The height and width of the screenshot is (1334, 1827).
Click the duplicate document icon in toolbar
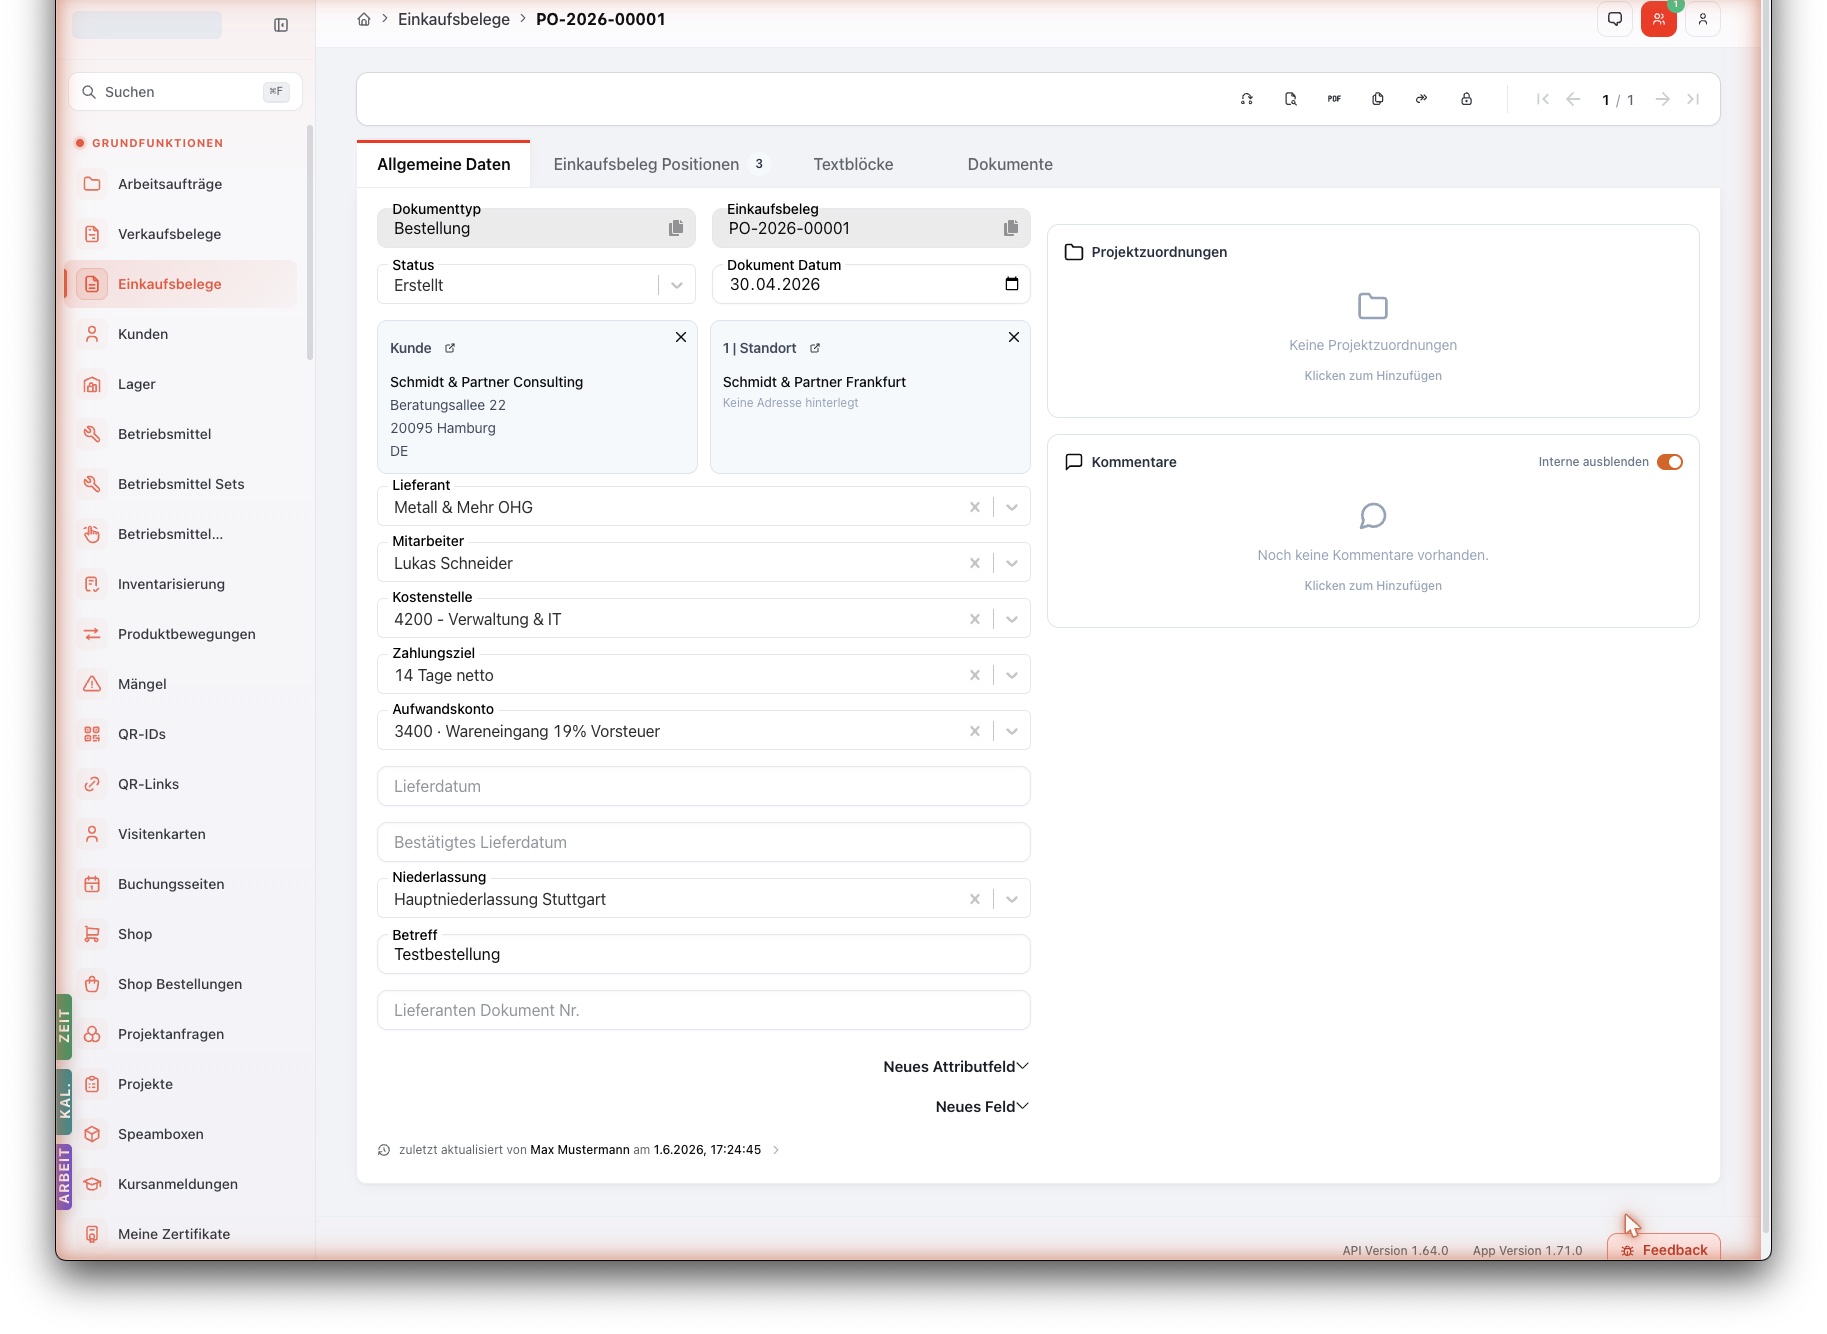[1378, 99]
